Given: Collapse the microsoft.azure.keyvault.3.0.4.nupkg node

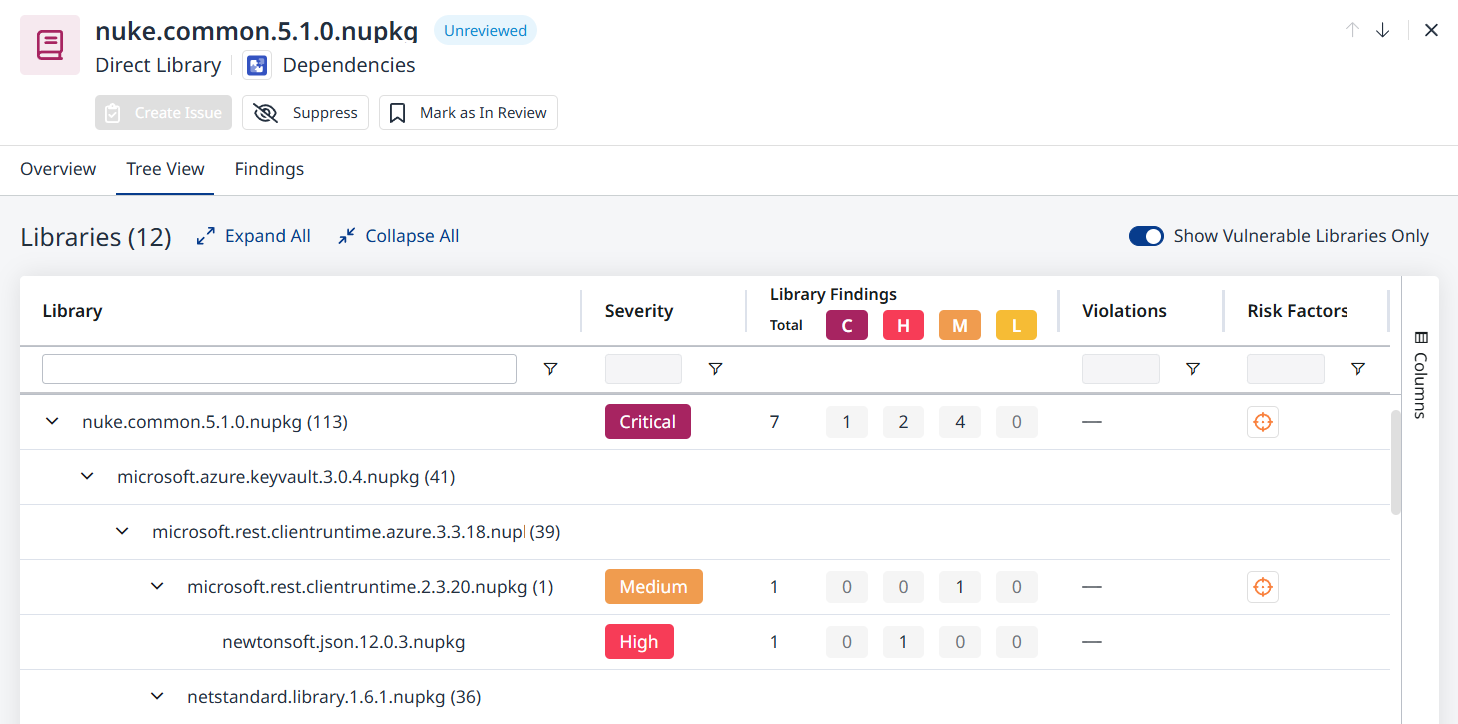Looking at the screenshot, I should [88, 477].
